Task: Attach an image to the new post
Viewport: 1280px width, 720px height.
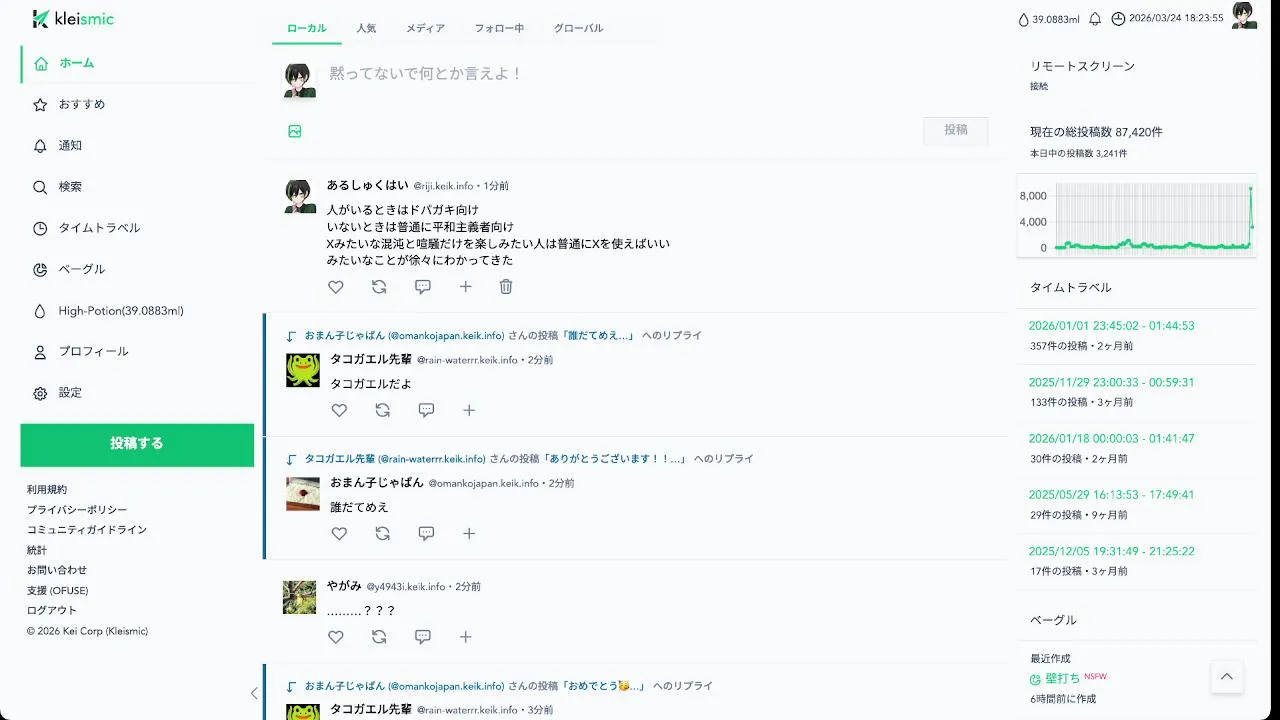Action: pos(295,131)
